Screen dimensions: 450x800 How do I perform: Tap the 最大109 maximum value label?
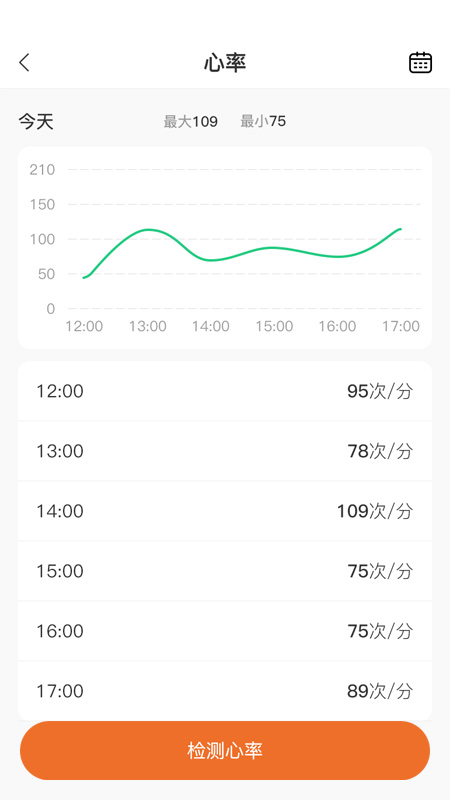pos(190,121)
